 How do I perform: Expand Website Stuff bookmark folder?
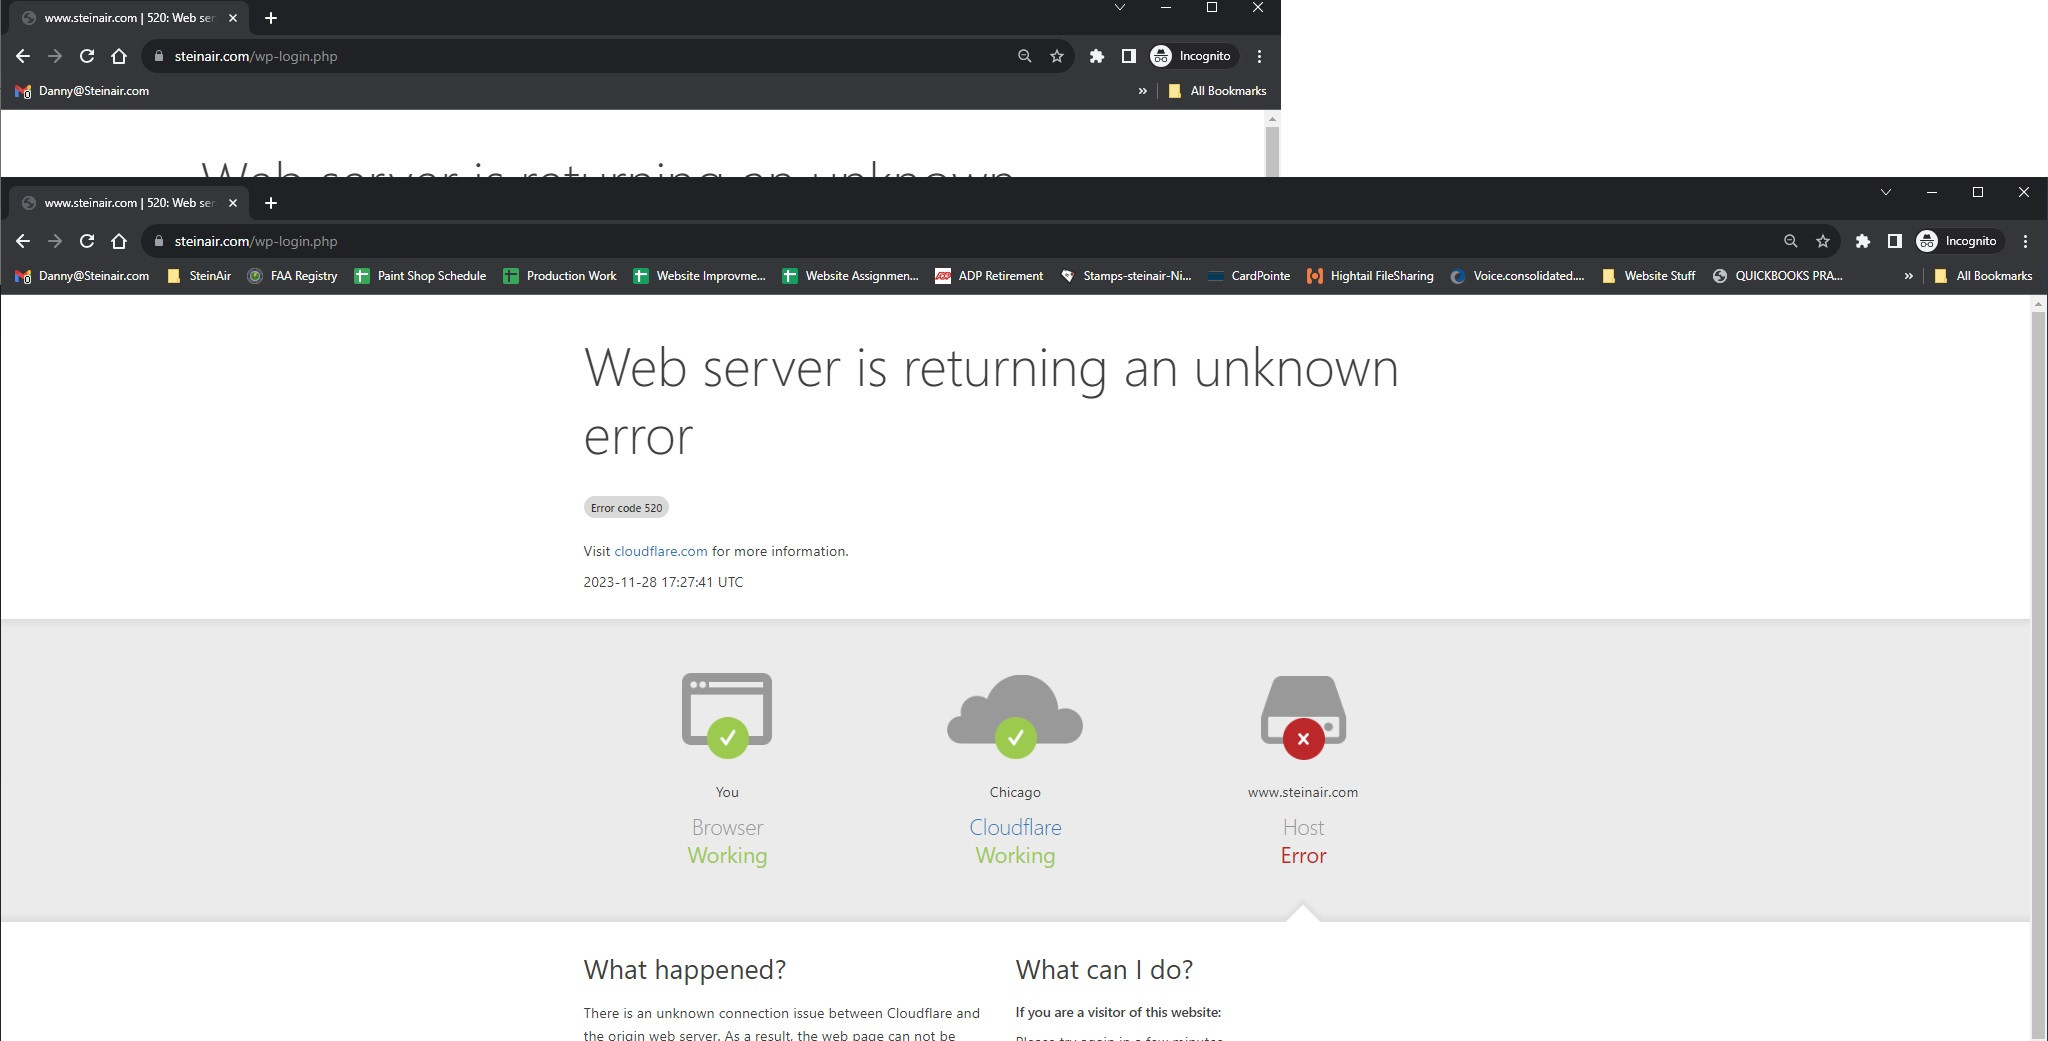(x=1648, y=276)
